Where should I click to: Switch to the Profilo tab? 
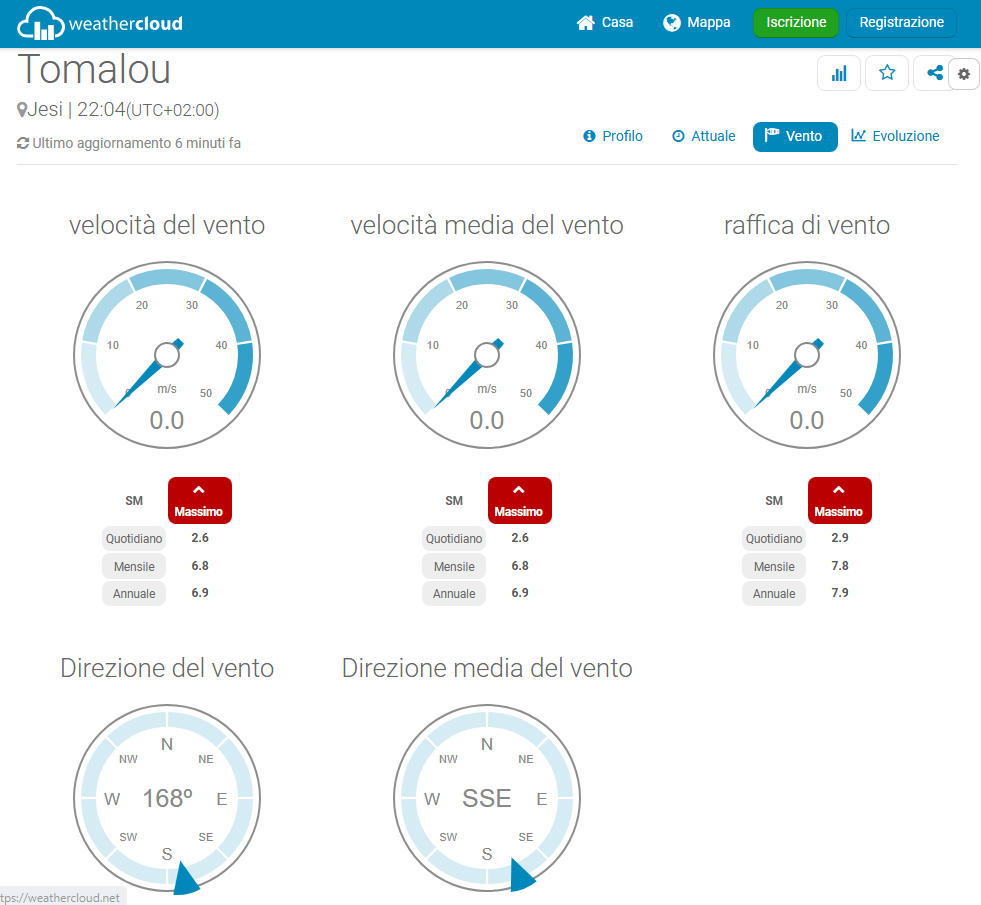click(613, 136)
